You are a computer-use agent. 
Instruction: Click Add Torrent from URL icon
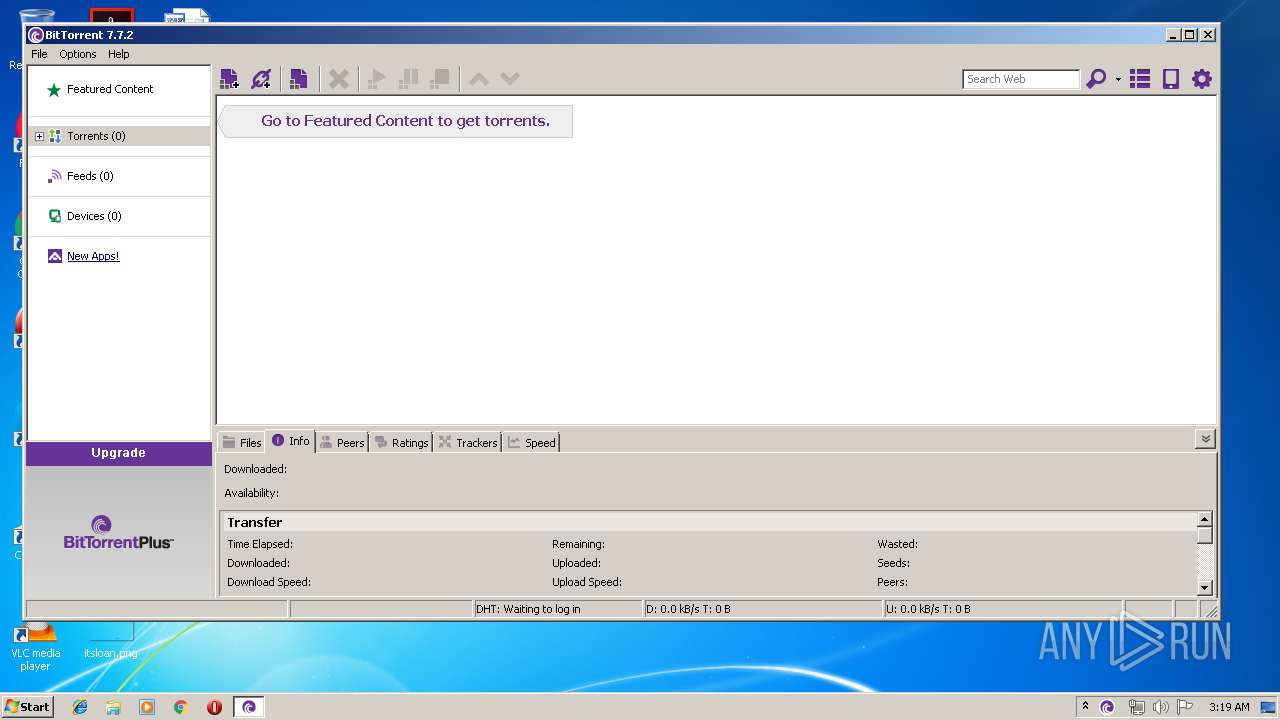point(261,79)
